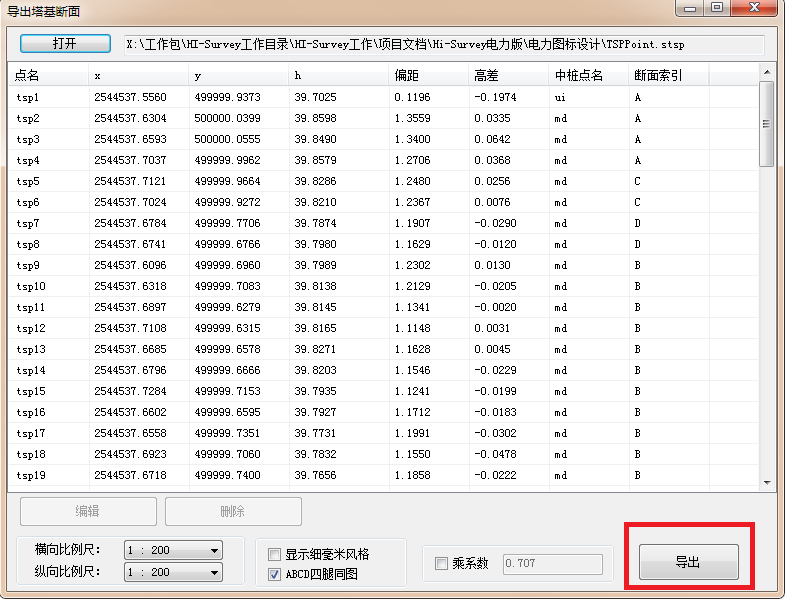Select row tsp18
This screenshot has width=785, height=599.
tap(383, 455)
